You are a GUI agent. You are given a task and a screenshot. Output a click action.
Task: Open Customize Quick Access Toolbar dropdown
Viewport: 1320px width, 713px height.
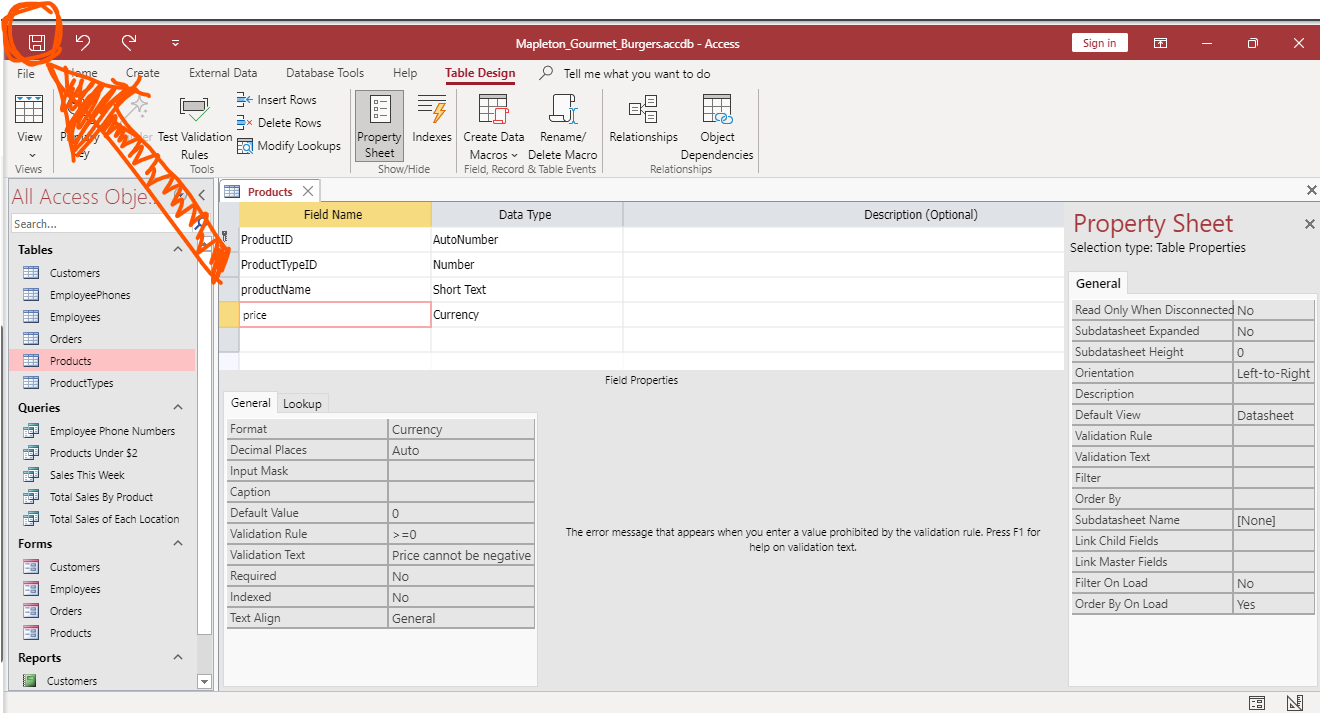tap(175, 43)
